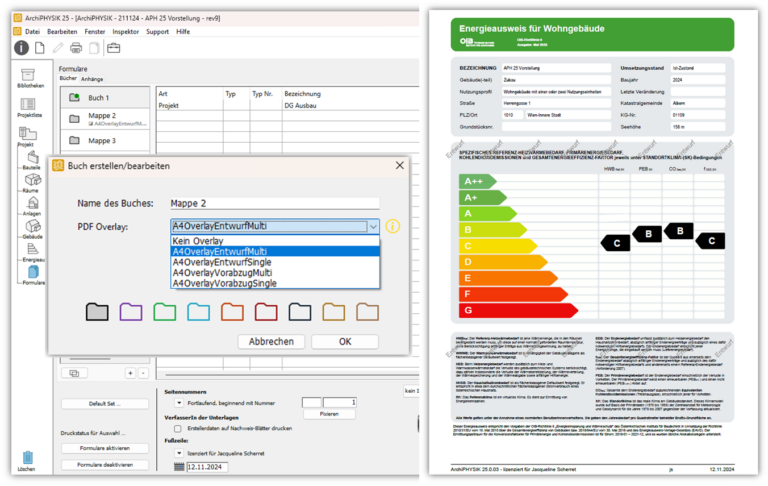Click the new document icon in the toolbar

tap(40, 48)
